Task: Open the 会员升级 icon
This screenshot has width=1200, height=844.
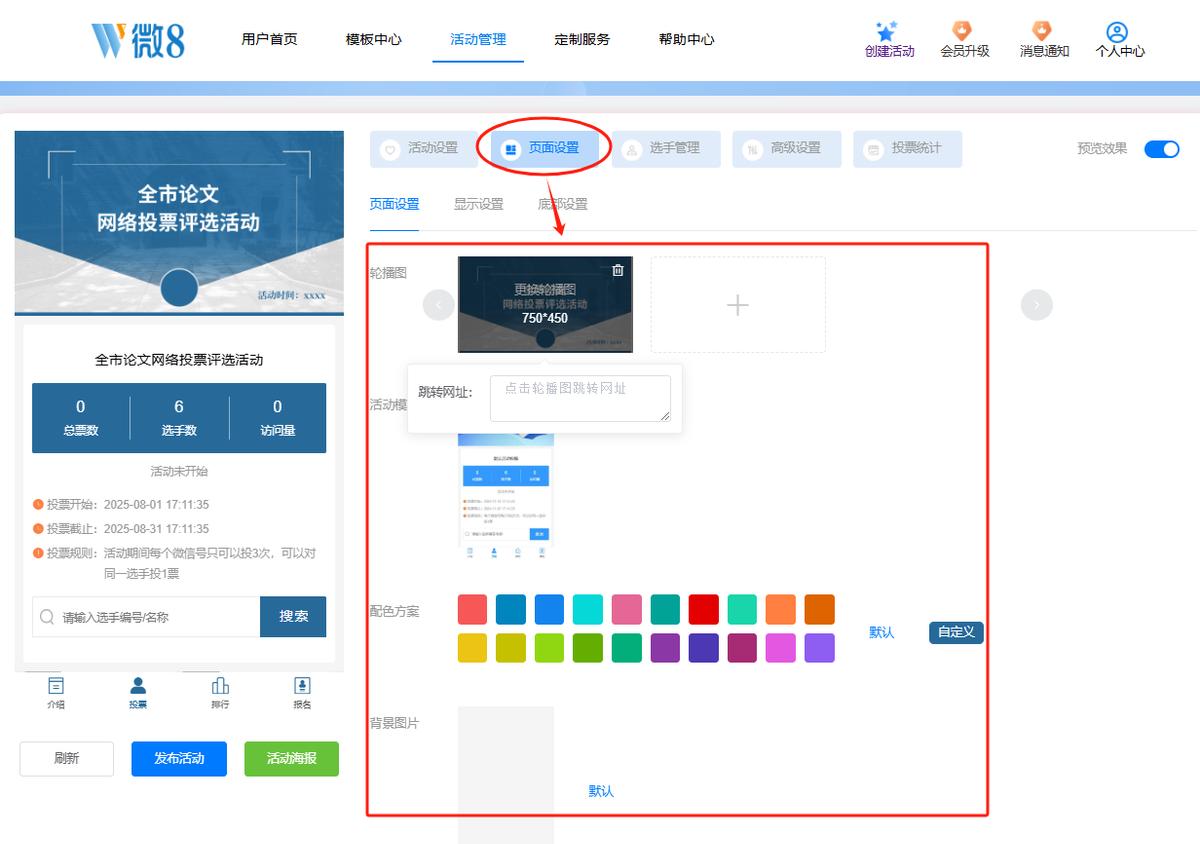Action: 962,32
